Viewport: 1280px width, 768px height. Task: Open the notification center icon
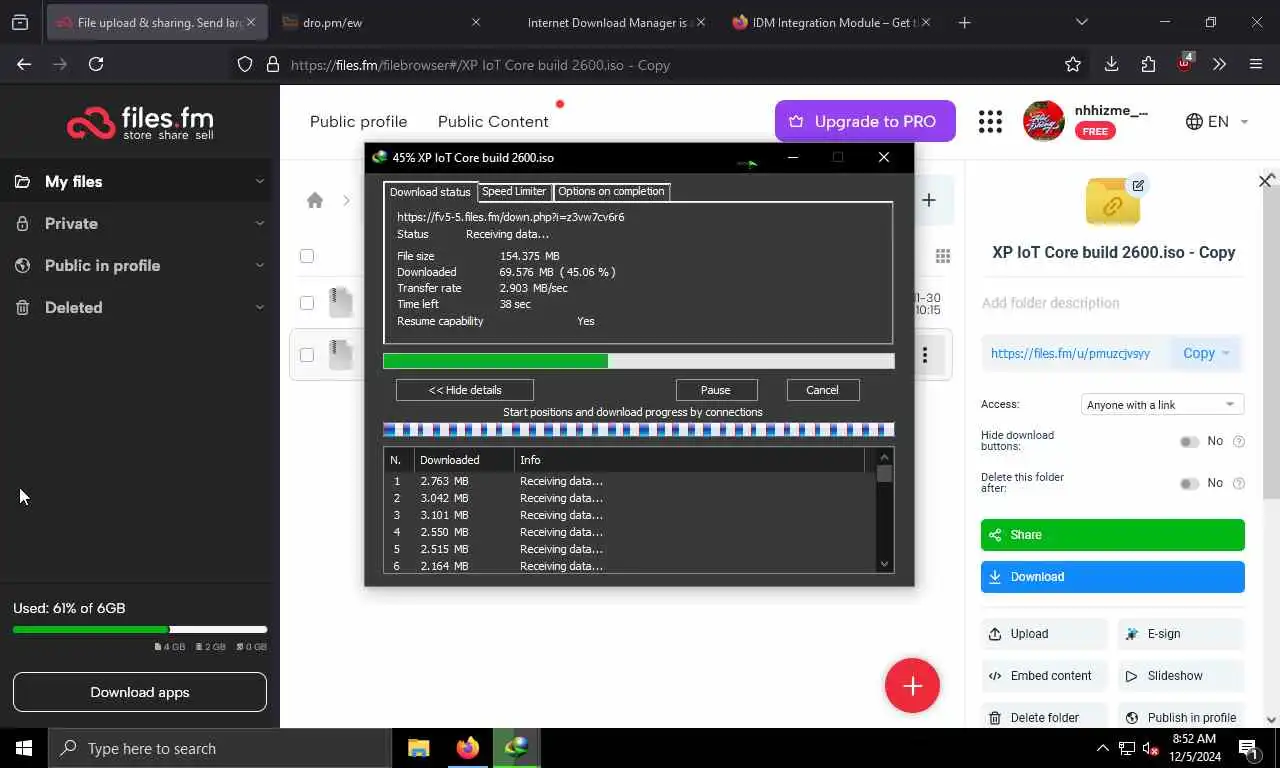click(x=1248, y=748)
